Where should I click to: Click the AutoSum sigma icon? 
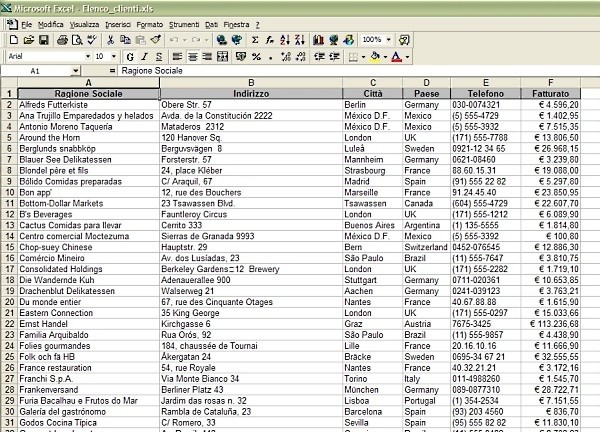(252, 40)
